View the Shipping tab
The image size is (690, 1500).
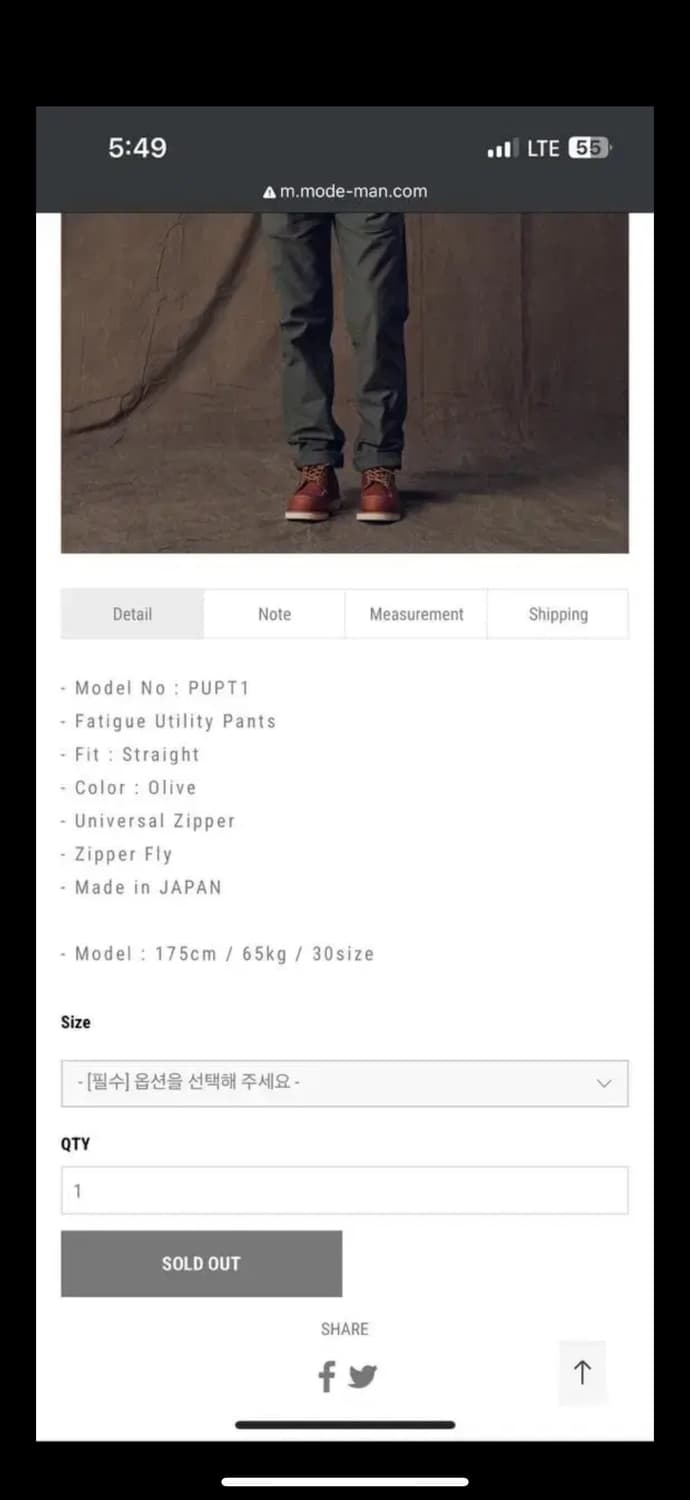(558, 614)
